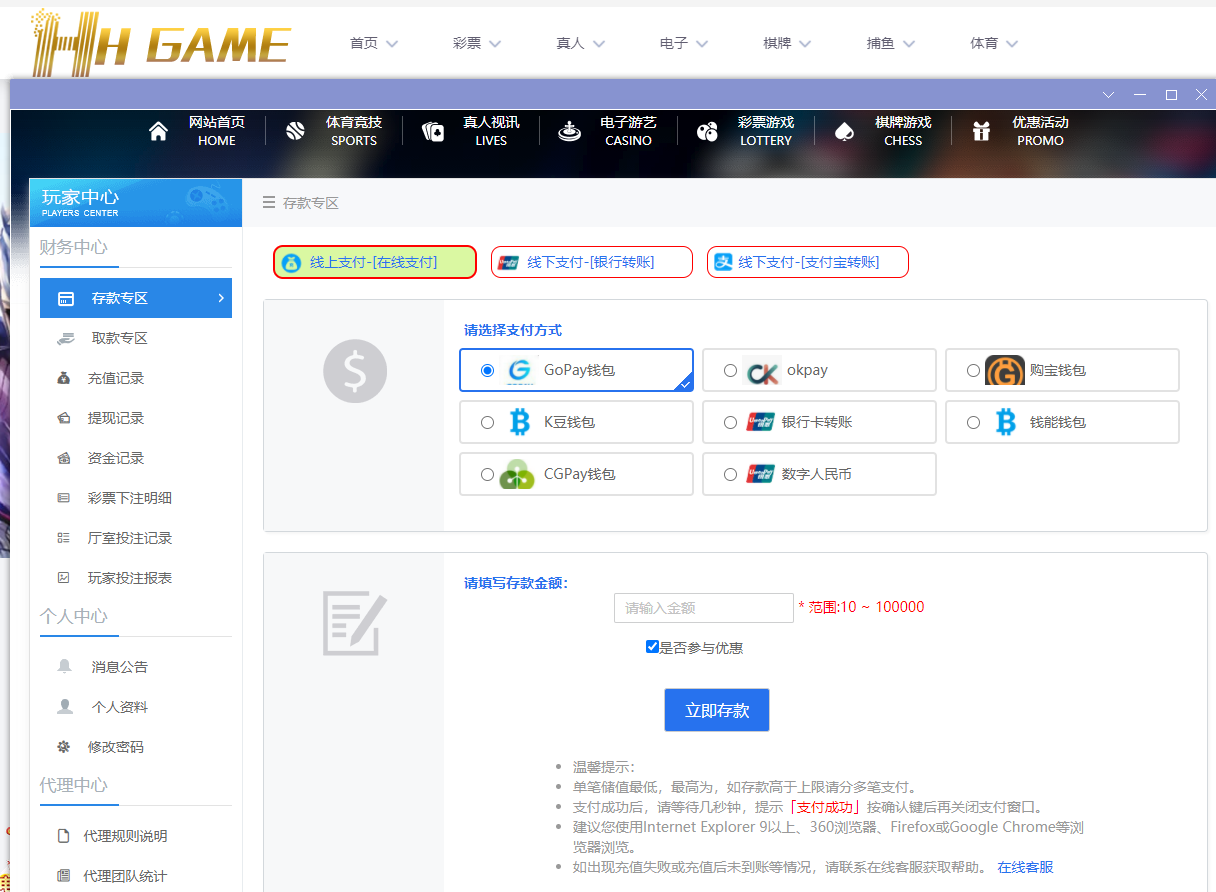The height and width of the screenshot is (892, 1216).
Task: Click the gift icon for 优惠活动 Promo
Action: (981, 132)
